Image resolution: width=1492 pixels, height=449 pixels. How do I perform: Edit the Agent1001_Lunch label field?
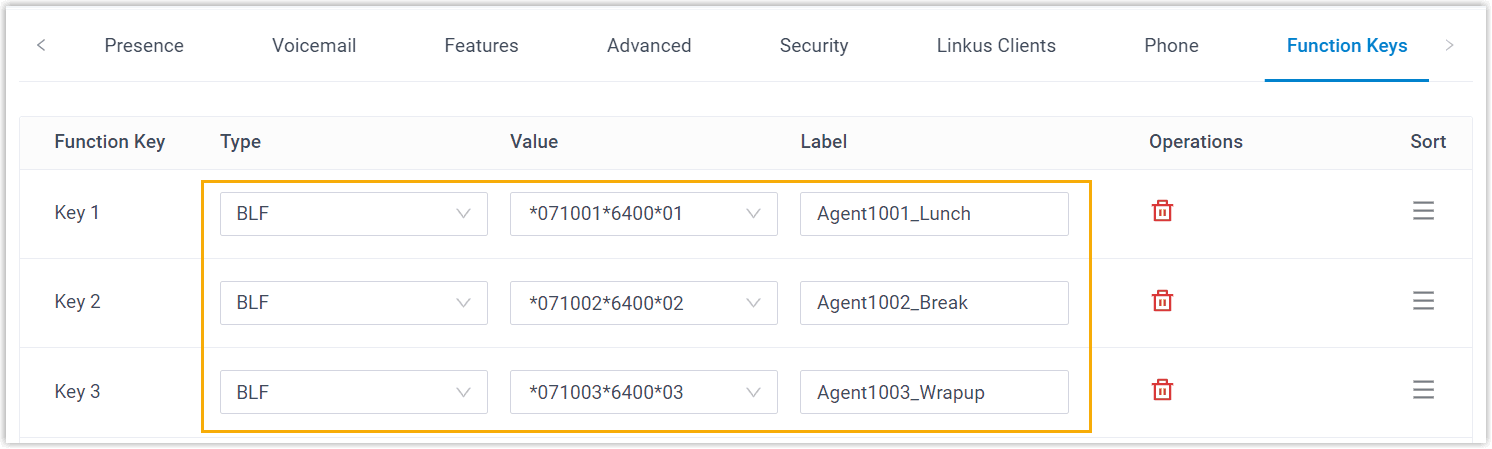point(934,213)
